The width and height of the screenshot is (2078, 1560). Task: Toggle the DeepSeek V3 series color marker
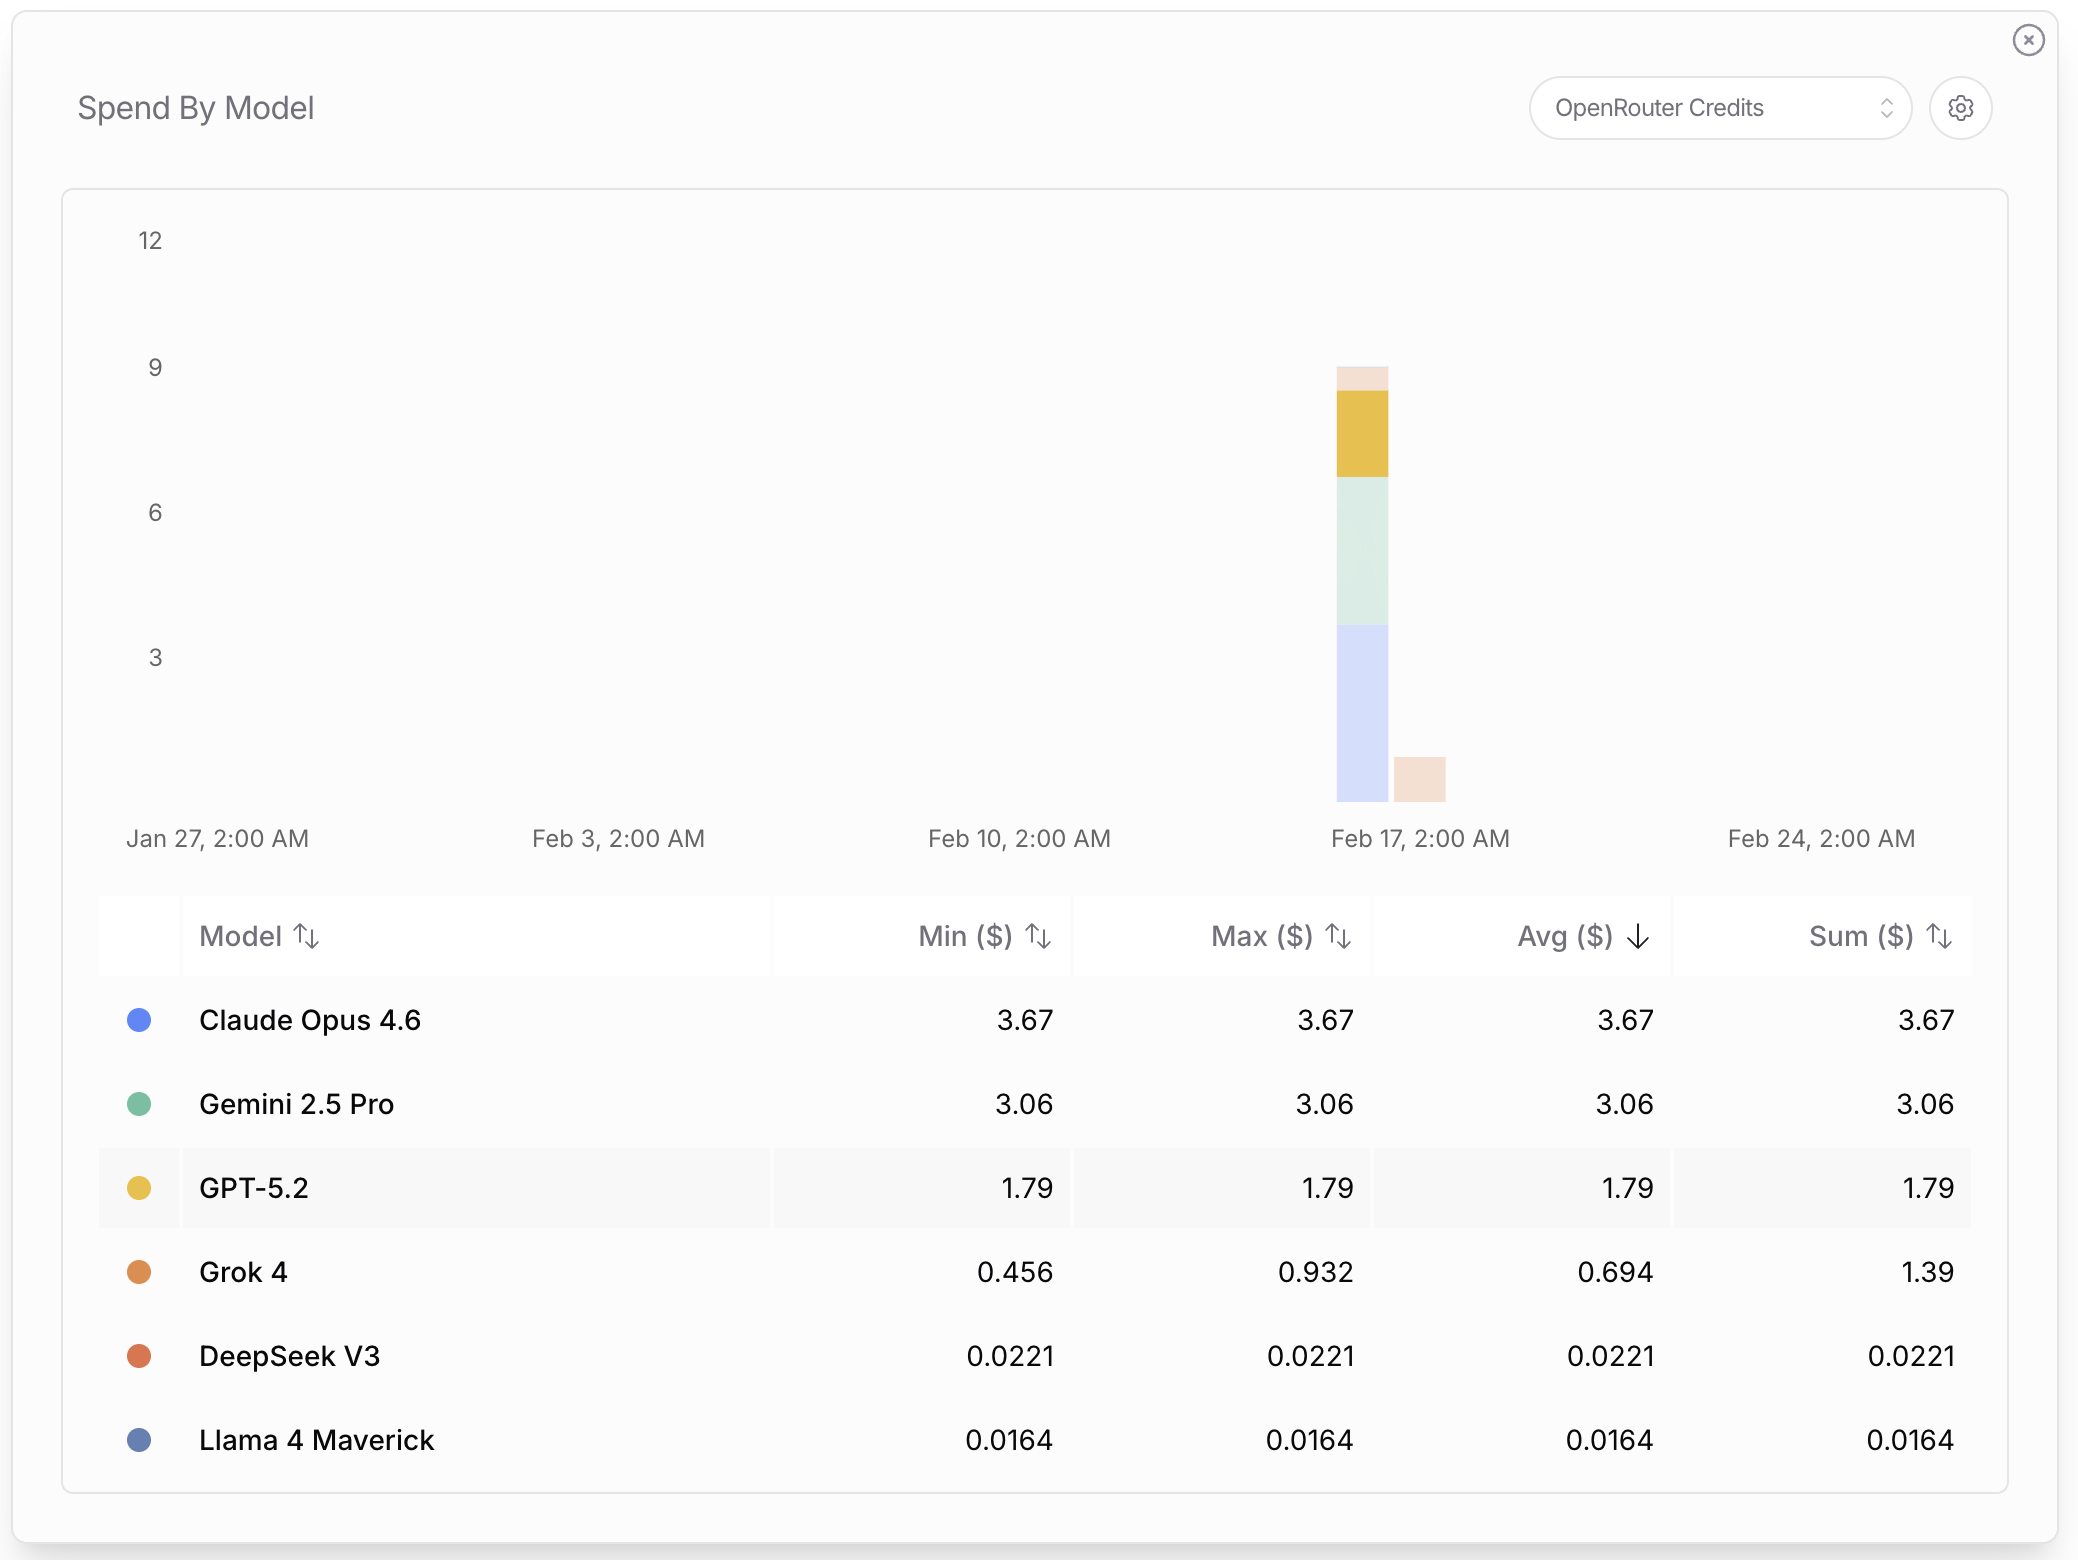139,1356
